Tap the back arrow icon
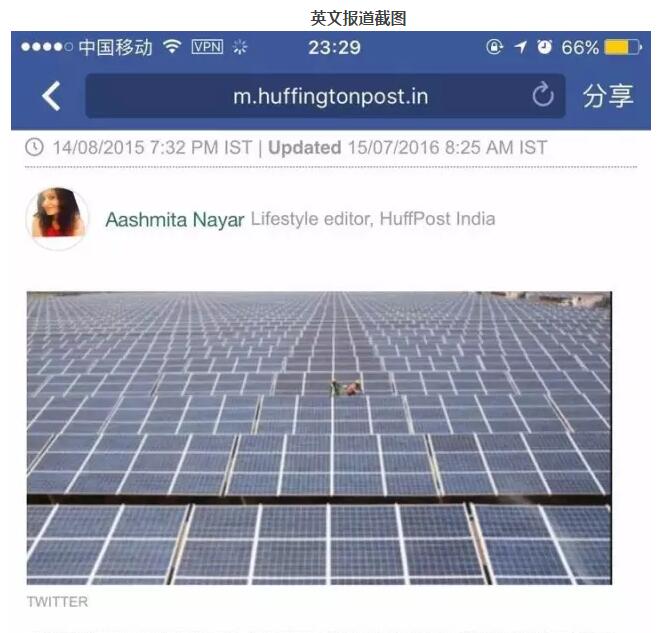662x633 pixels. [x=51, y=96]
